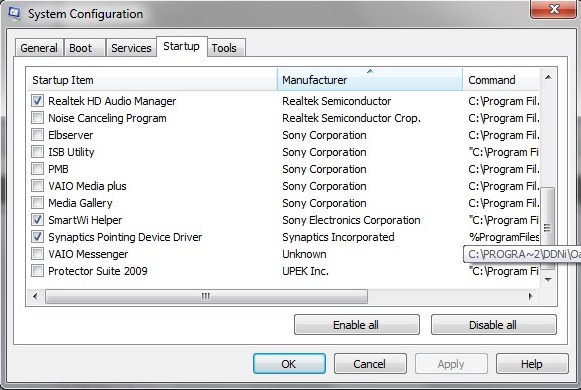Go to the Services tab
Viewport: 581px width, 390px height.
[131, 48]
